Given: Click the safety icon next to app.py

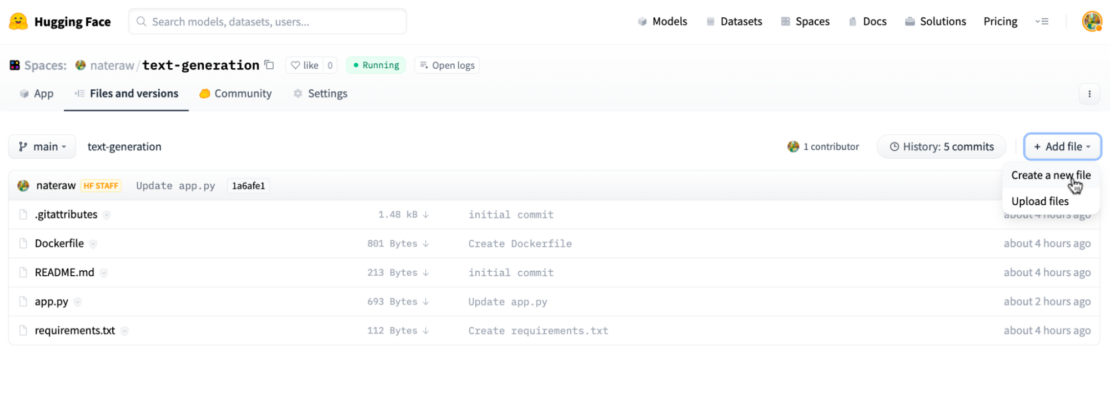Looking at the screenshot, I should 78,302.
